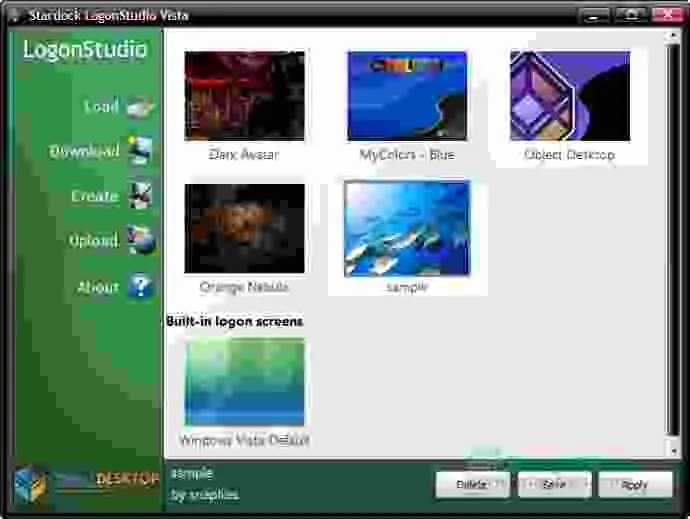Click the Upload globe icon
690x519 pixels.
(140, 240)
